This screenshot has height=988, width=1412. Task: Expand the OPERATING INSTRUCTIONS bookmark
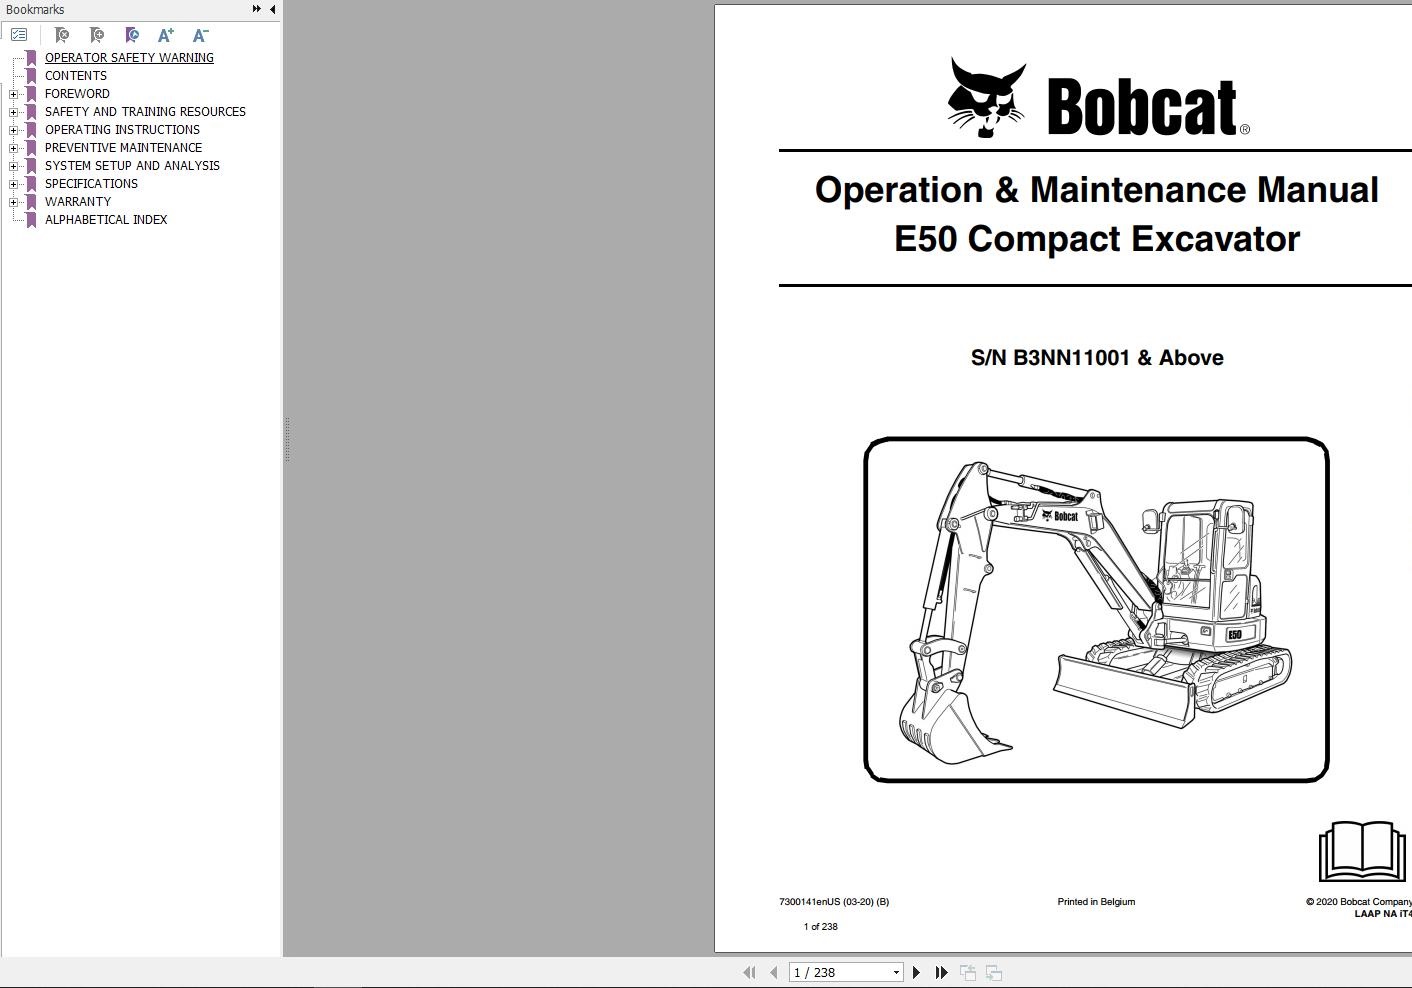pos(13,130)
